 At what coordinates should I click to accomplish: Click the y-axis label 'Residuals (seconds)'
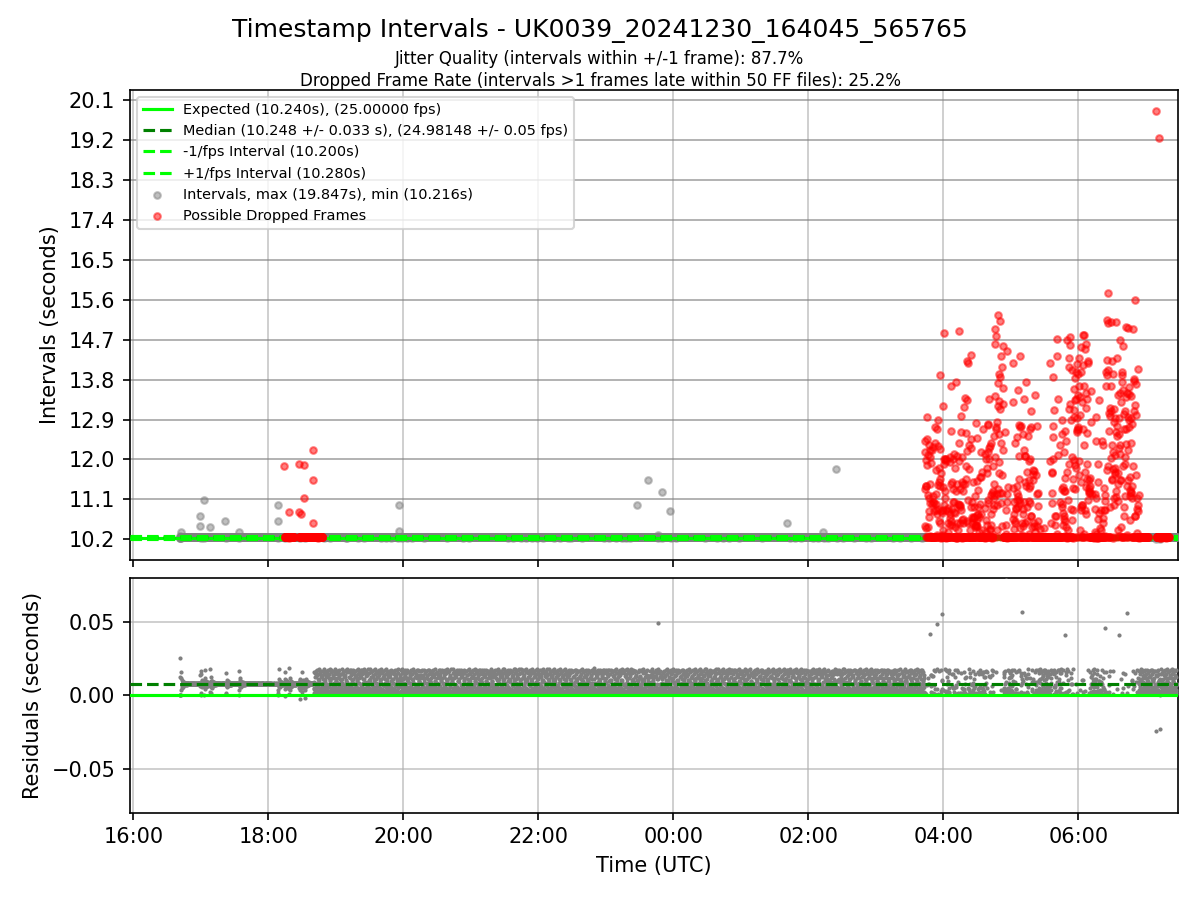click(31, 696)
